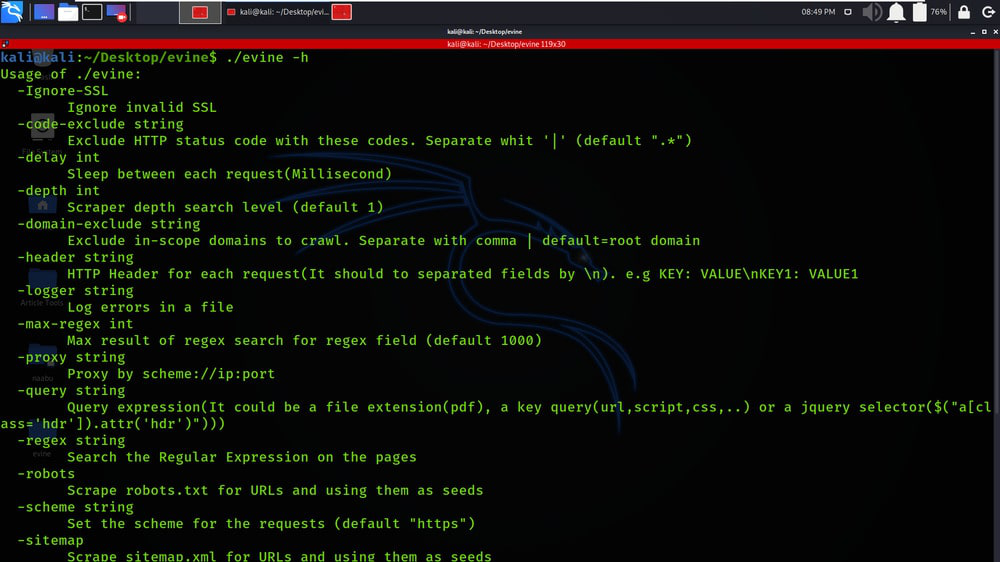Click the -regex string option

(71, 440)
